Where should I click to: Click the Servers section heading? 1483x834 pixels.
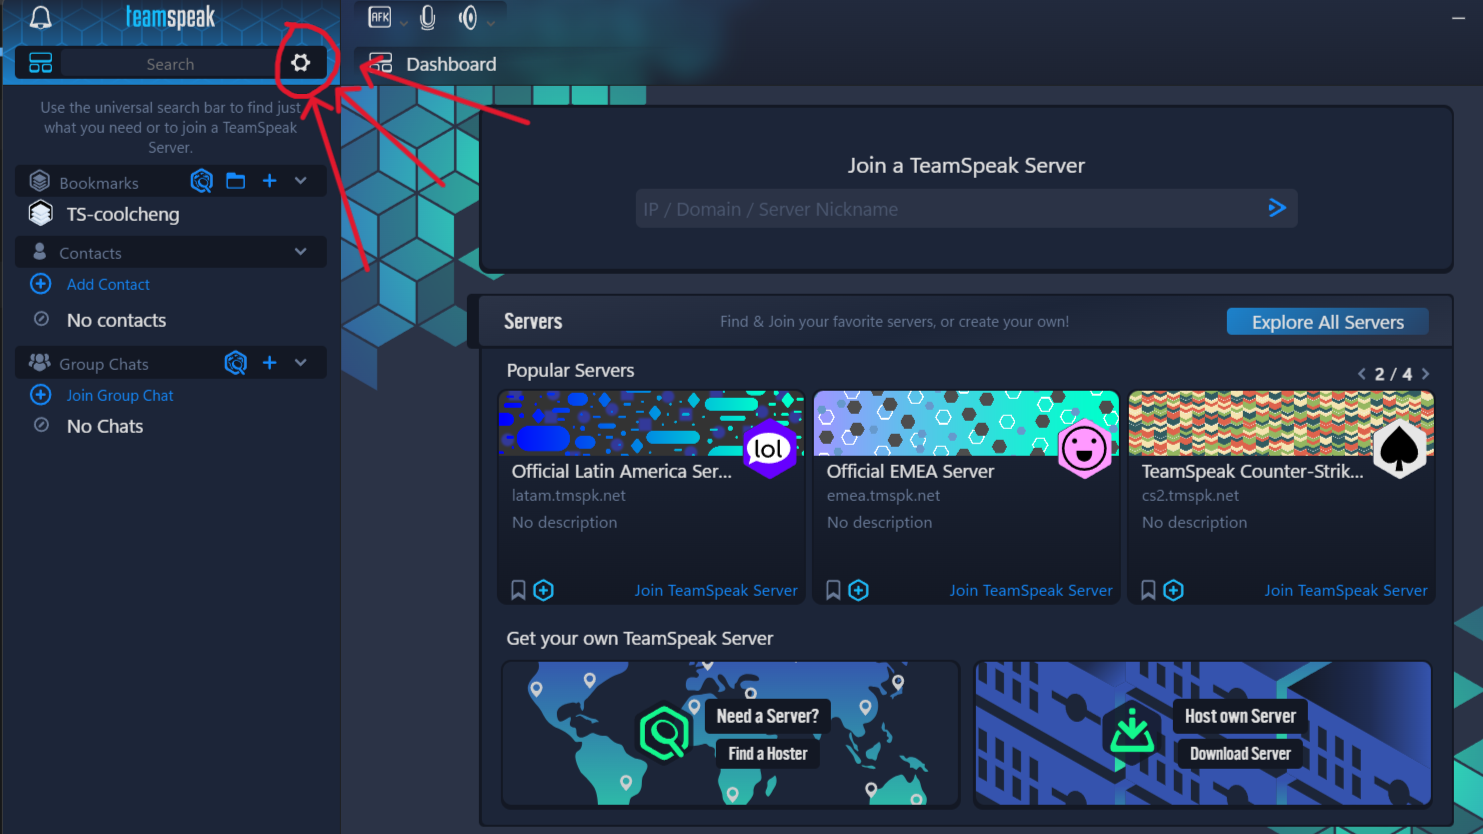[x=533, y=321]
